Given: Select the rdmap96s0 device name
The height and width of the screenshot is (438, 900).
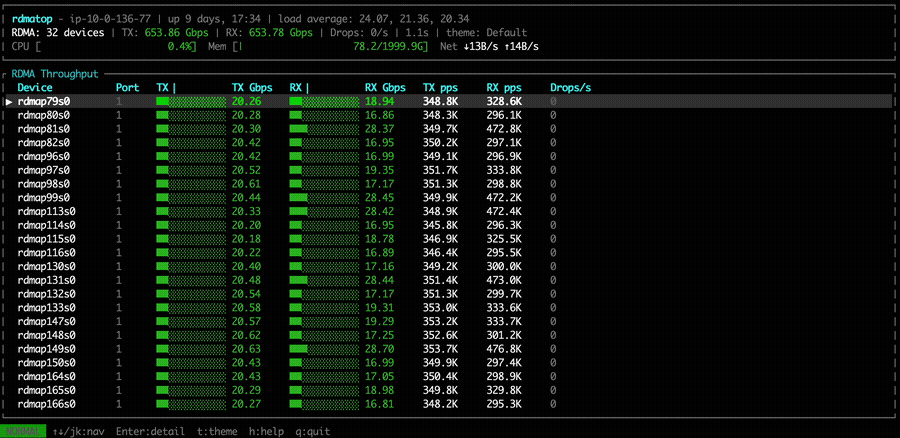Looking at the screenshot, I should (x=44, y=157).
